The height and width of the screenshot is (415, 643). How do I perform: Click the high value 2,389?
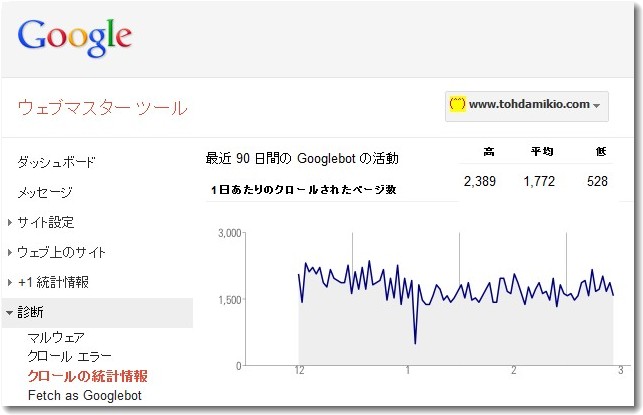point(480,181)
